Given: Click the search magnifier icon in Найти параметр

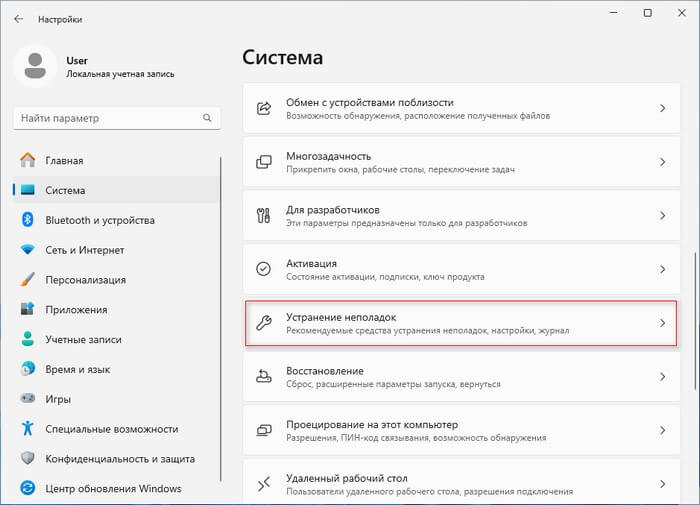Looking at the screenshot, I should [207, 118].
